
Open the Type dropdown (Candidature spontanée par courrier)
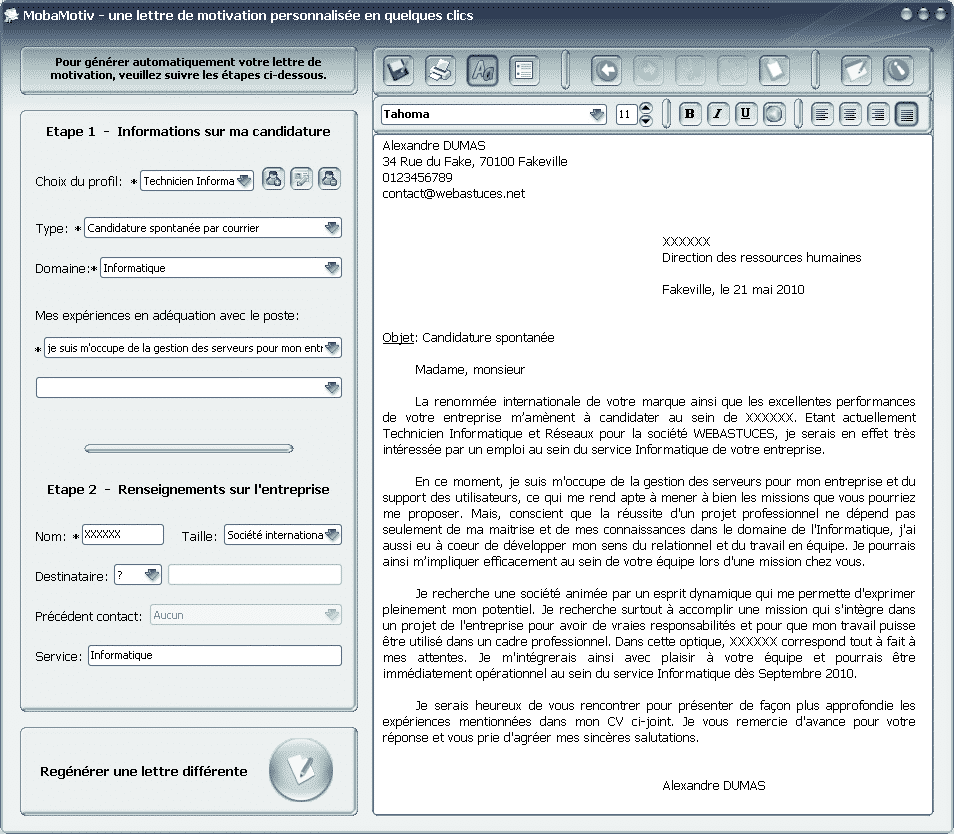pos(212,228)
